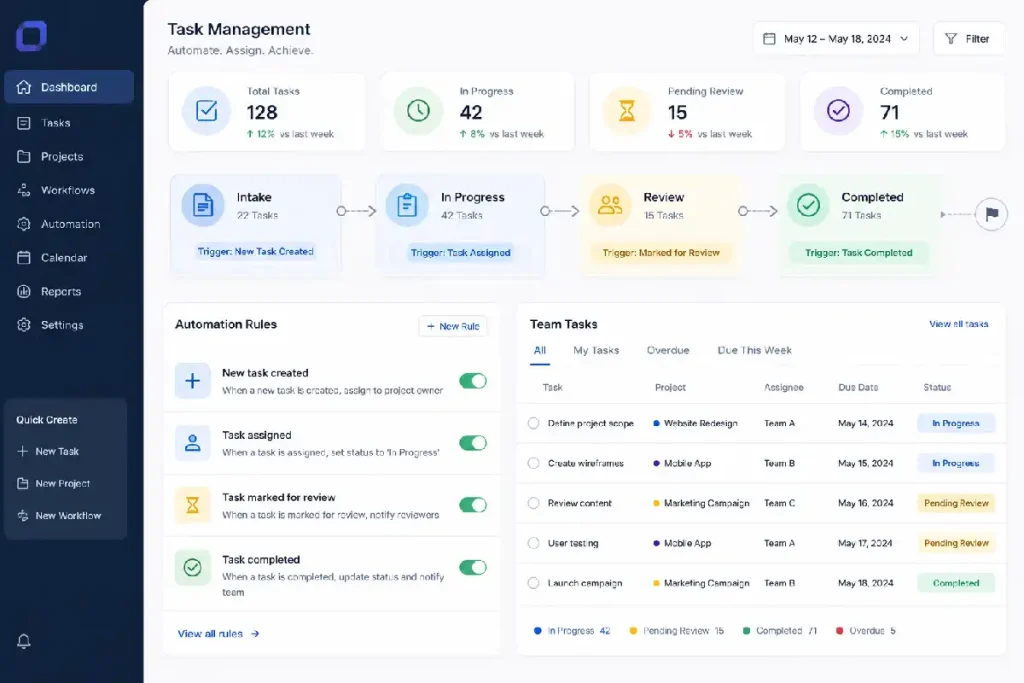Click calendar icon in date range picker

tap(769, 39)
